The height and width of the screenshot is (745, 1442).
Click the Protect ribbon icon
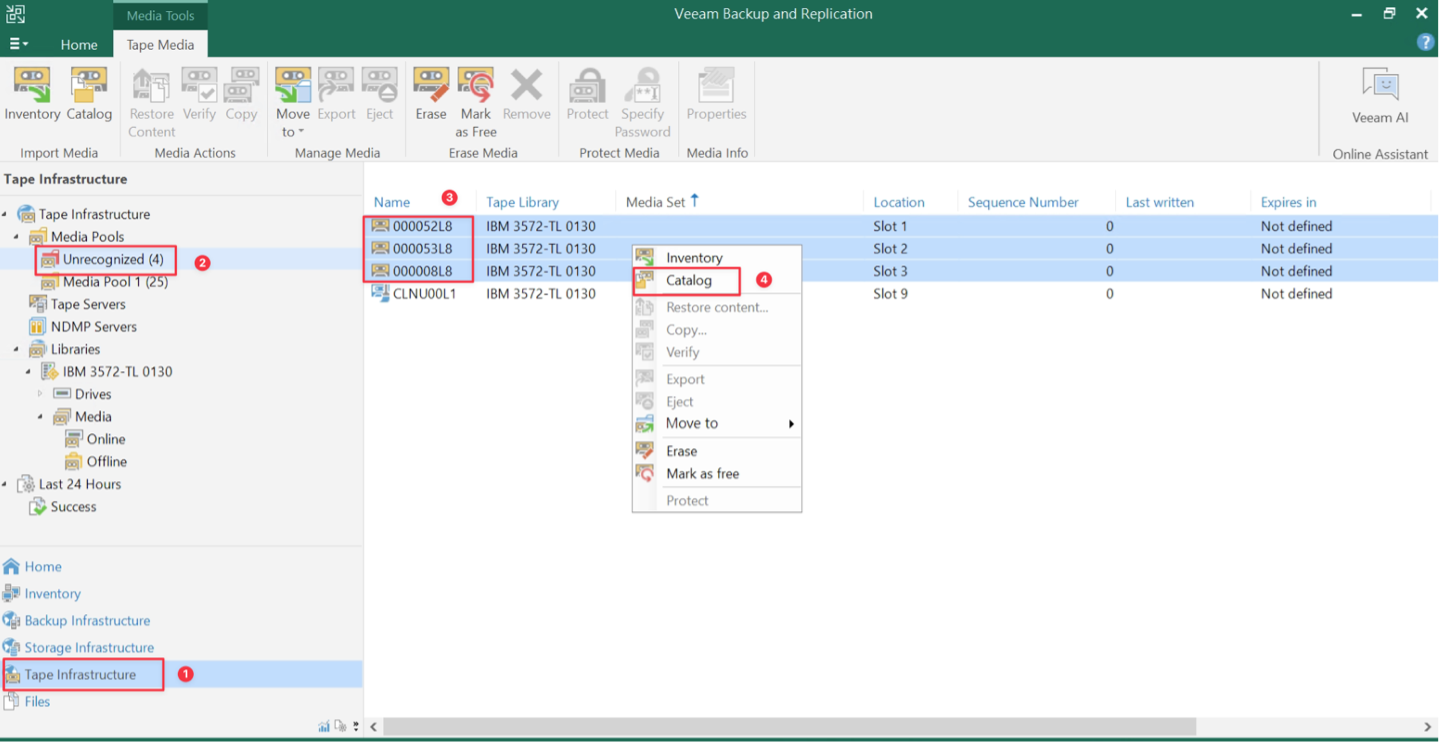point(587,95)
